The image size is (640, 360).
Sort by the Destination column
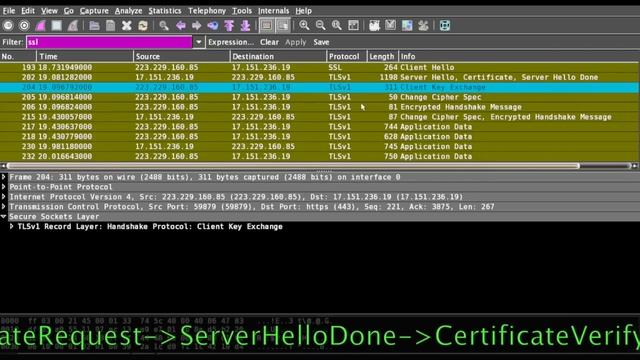278,56
